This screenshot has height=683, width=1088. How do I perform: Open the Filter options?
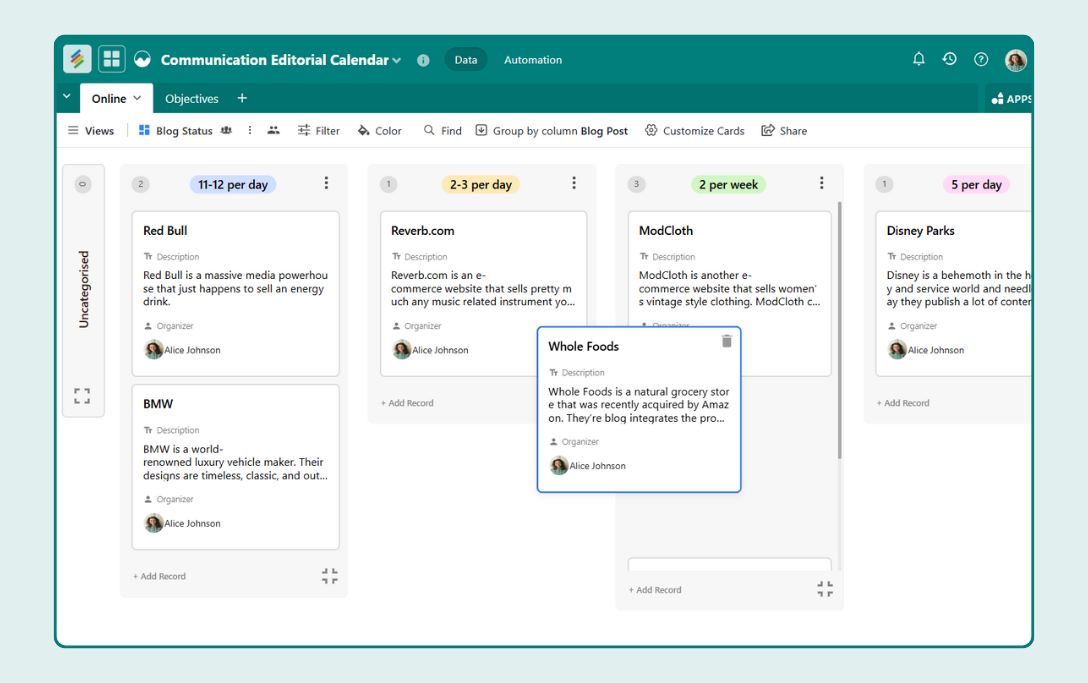point(318,130)
